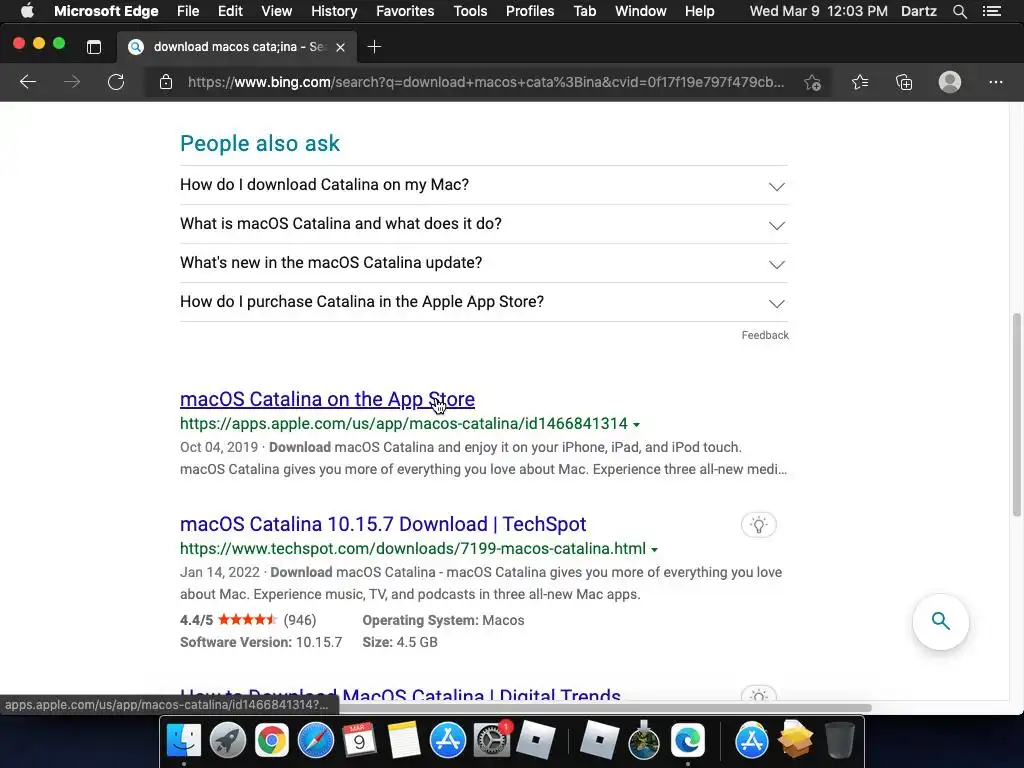Screen dimensions: 1024x768
Task: Click the apps.apple.com green URL text
Action: (404, 424)
